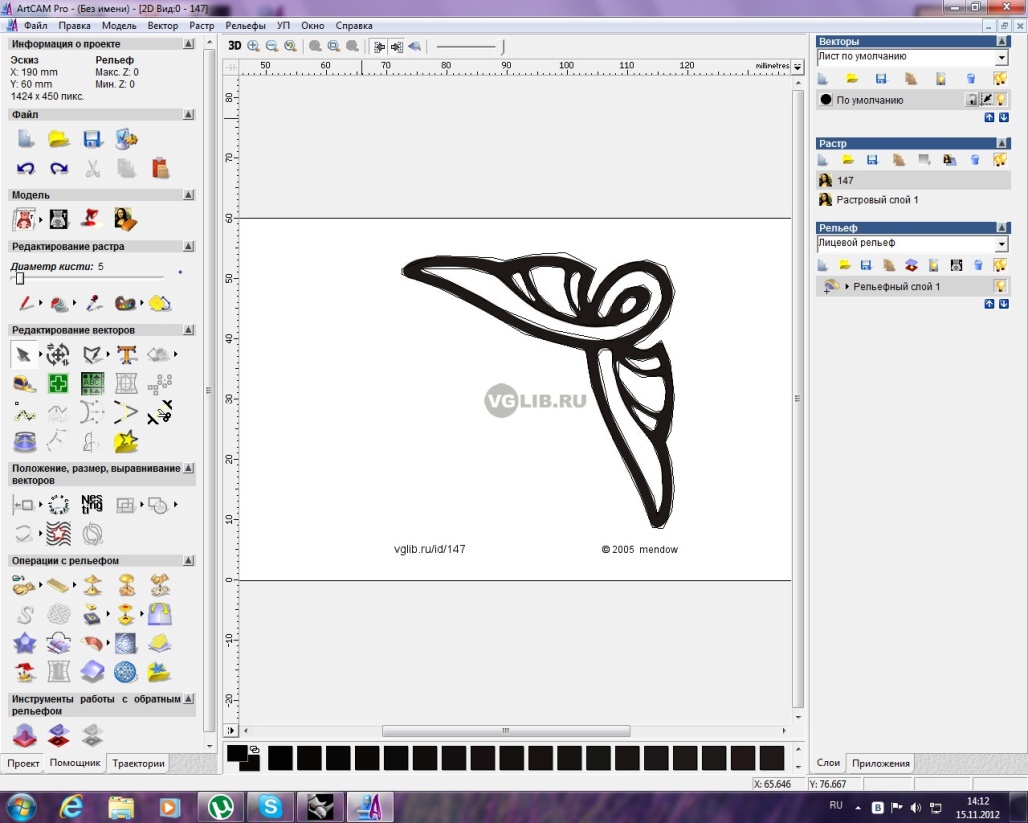Open Лист по умолчанию dropdown

pos(1001,58)
